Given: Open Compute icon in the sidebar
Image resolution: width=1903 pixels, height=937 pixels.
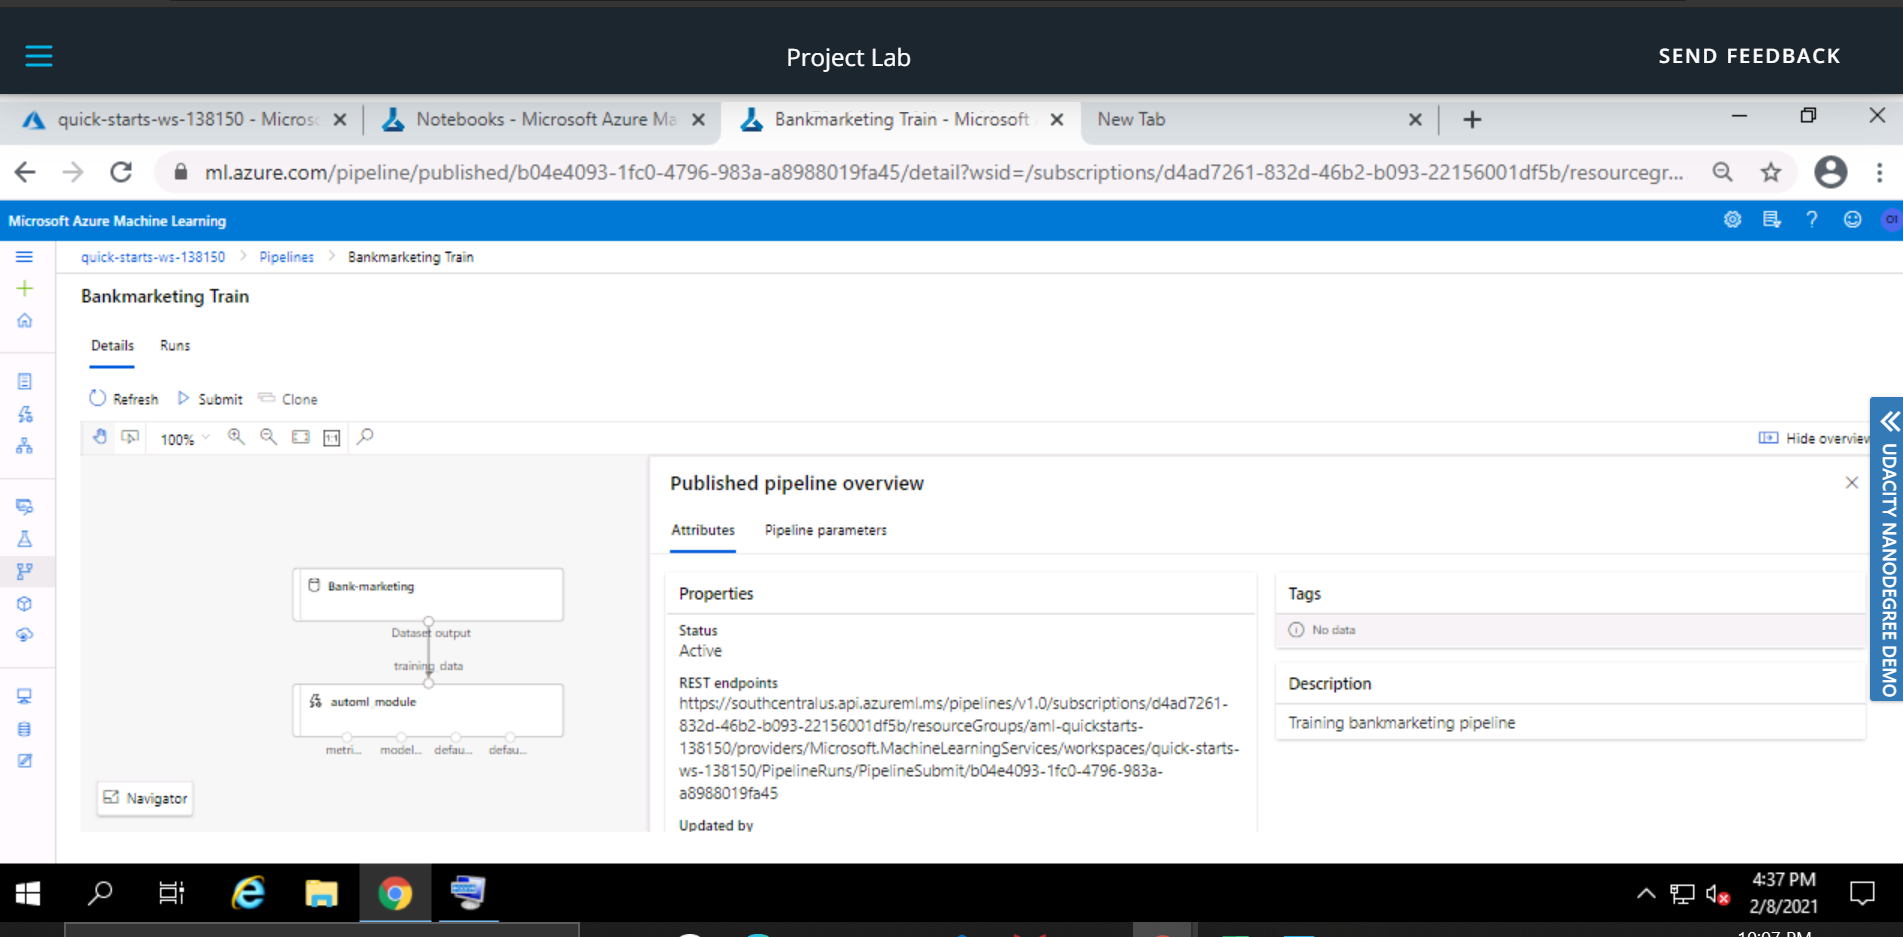Looking at the screenshot, I should pos(24,696).
